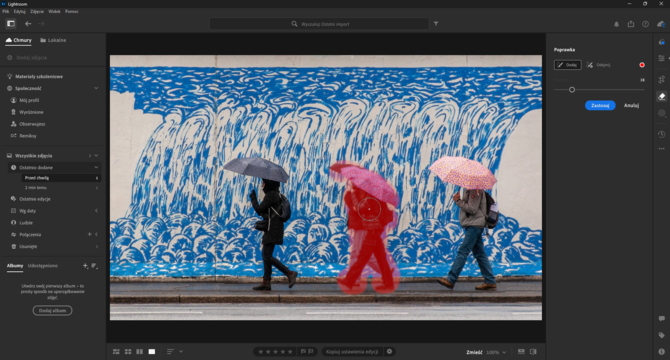Switch to the Lokalne tab
This screenshot has height=360, width=670.
pos(53,40)
